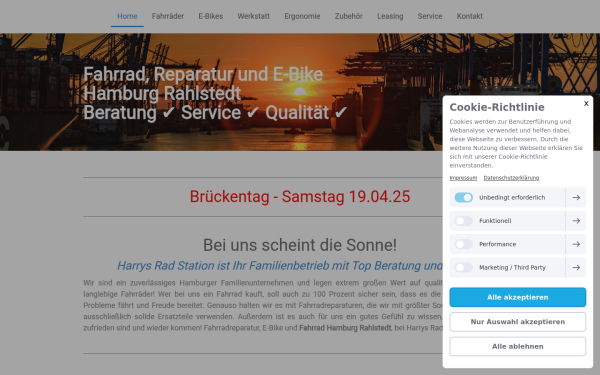Close the Cookie-Richtlinie dialog with the X
The height and width of the screenshot is (375, 600).
pyautogui.click(x=586, y=103)
